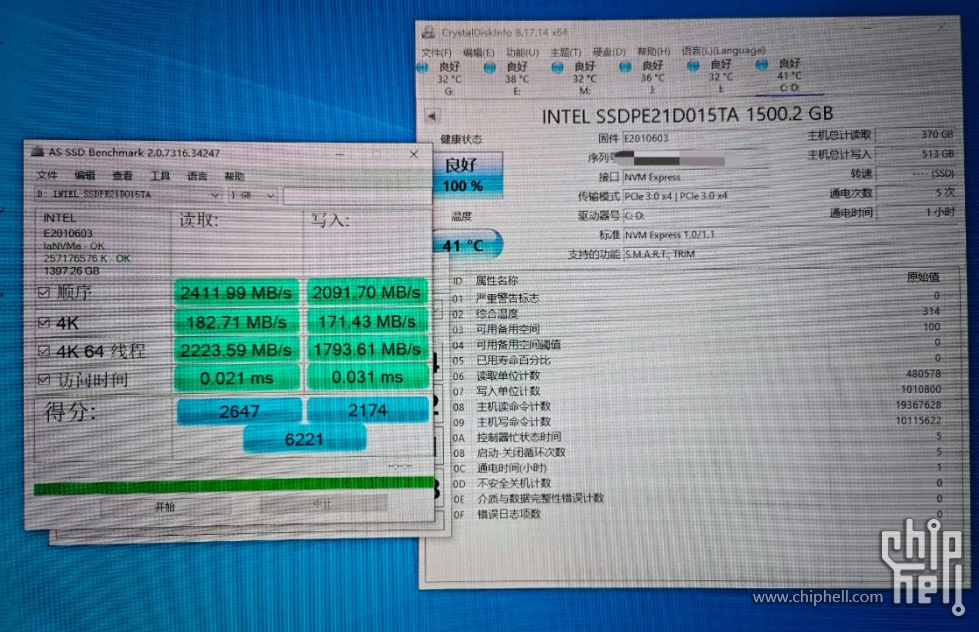Open 硬盘(D) menu in CrystalDiskInfo

609,51
